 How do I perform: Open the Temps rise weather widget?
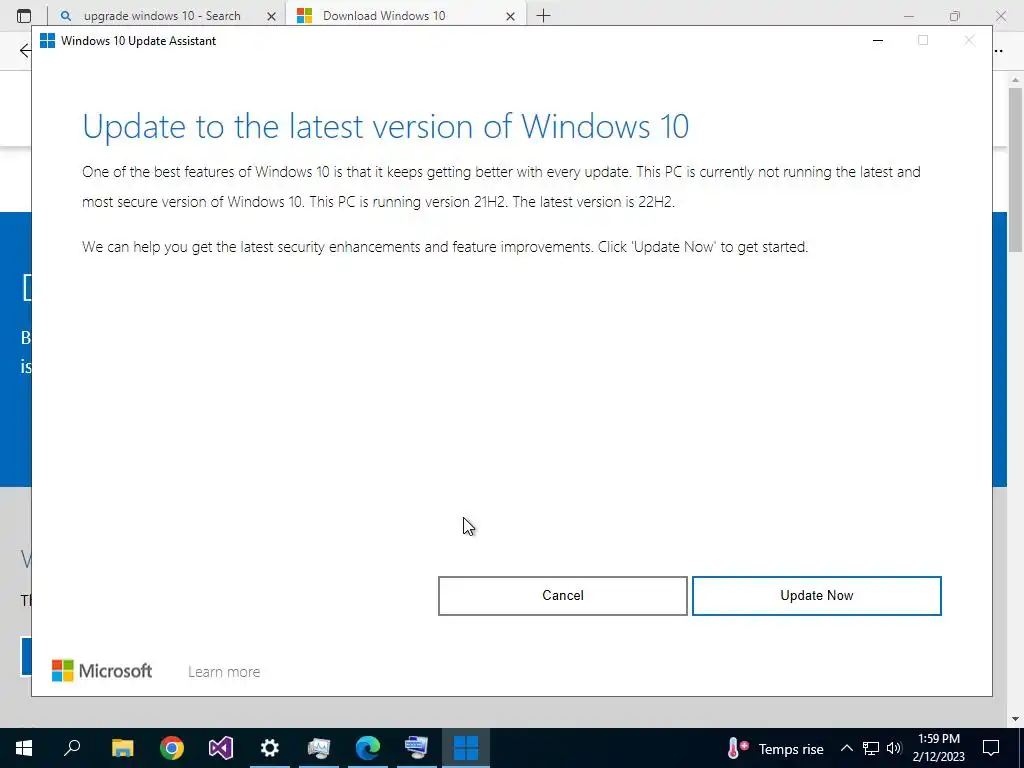(x=775, y=748)
